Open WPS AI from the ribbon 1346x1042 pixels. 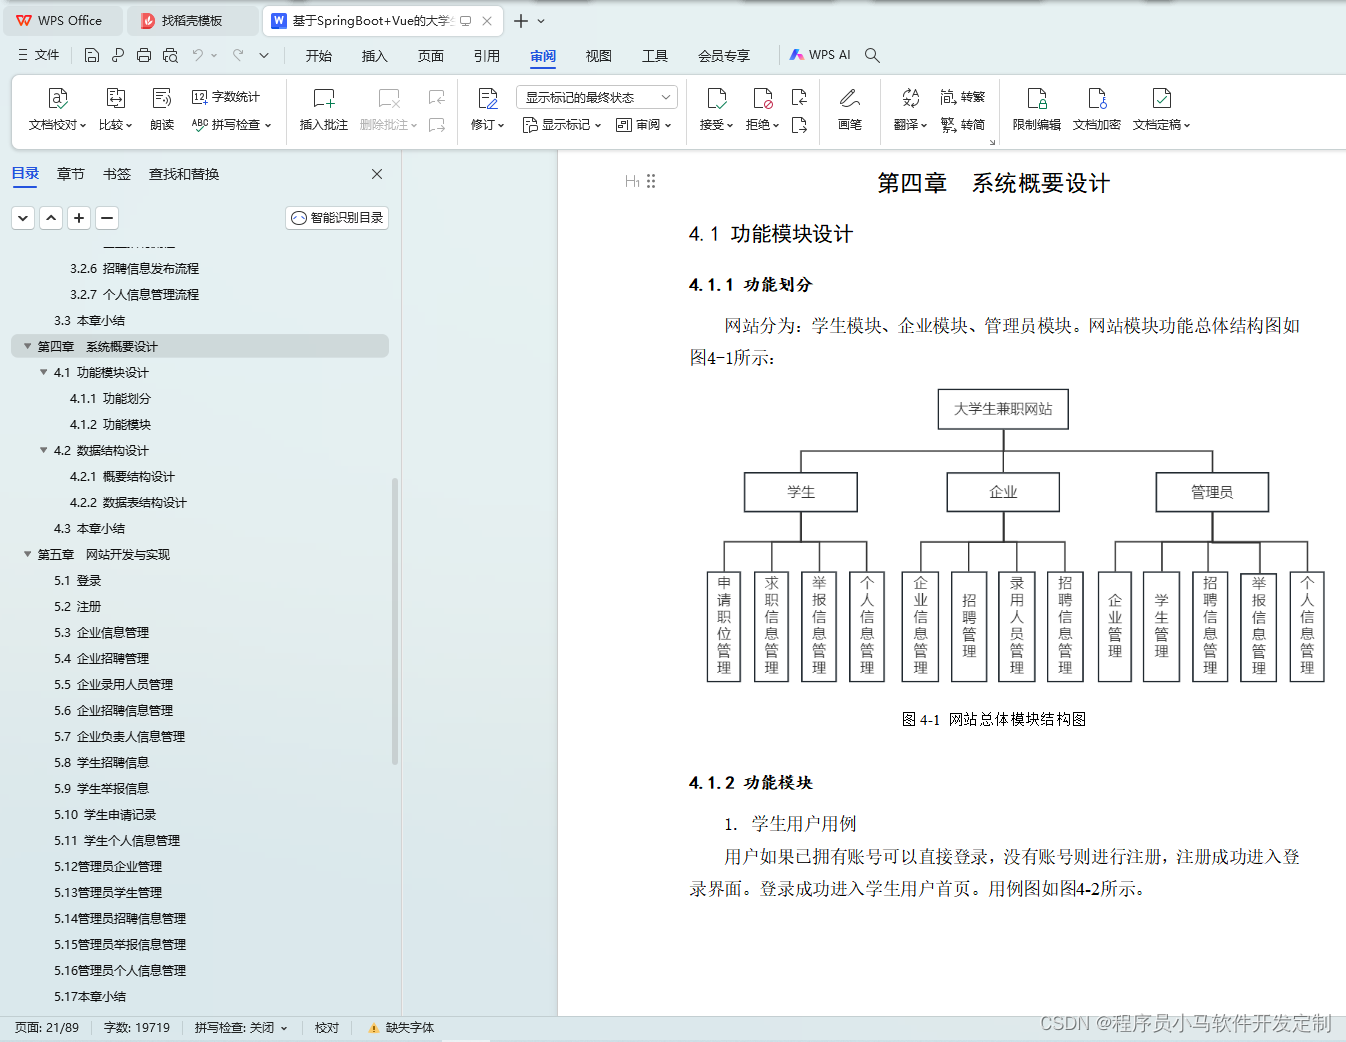(820, 55)
